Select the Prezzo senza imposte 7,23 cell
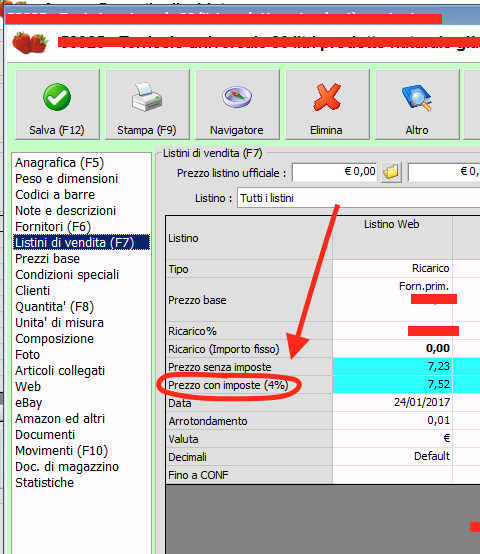This screenshot has height=554, width=480. (392, 366)
